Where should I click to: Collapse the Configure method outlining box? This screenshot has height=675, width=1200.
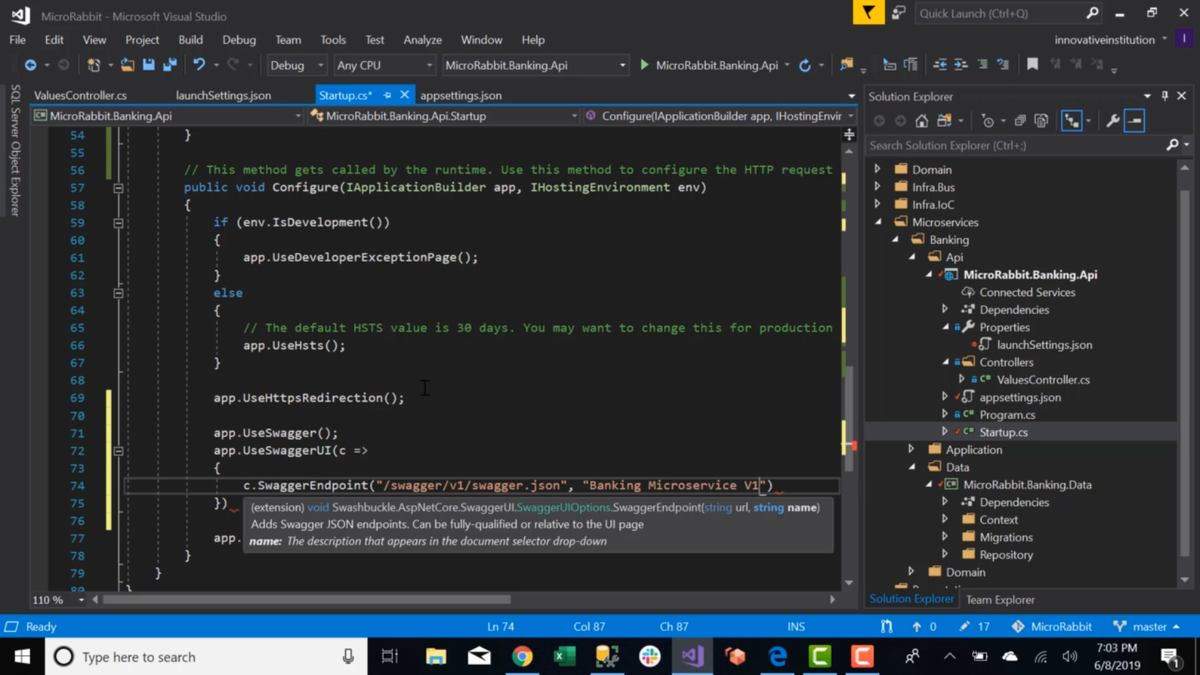pyautogui.click(x=118, y=187)
